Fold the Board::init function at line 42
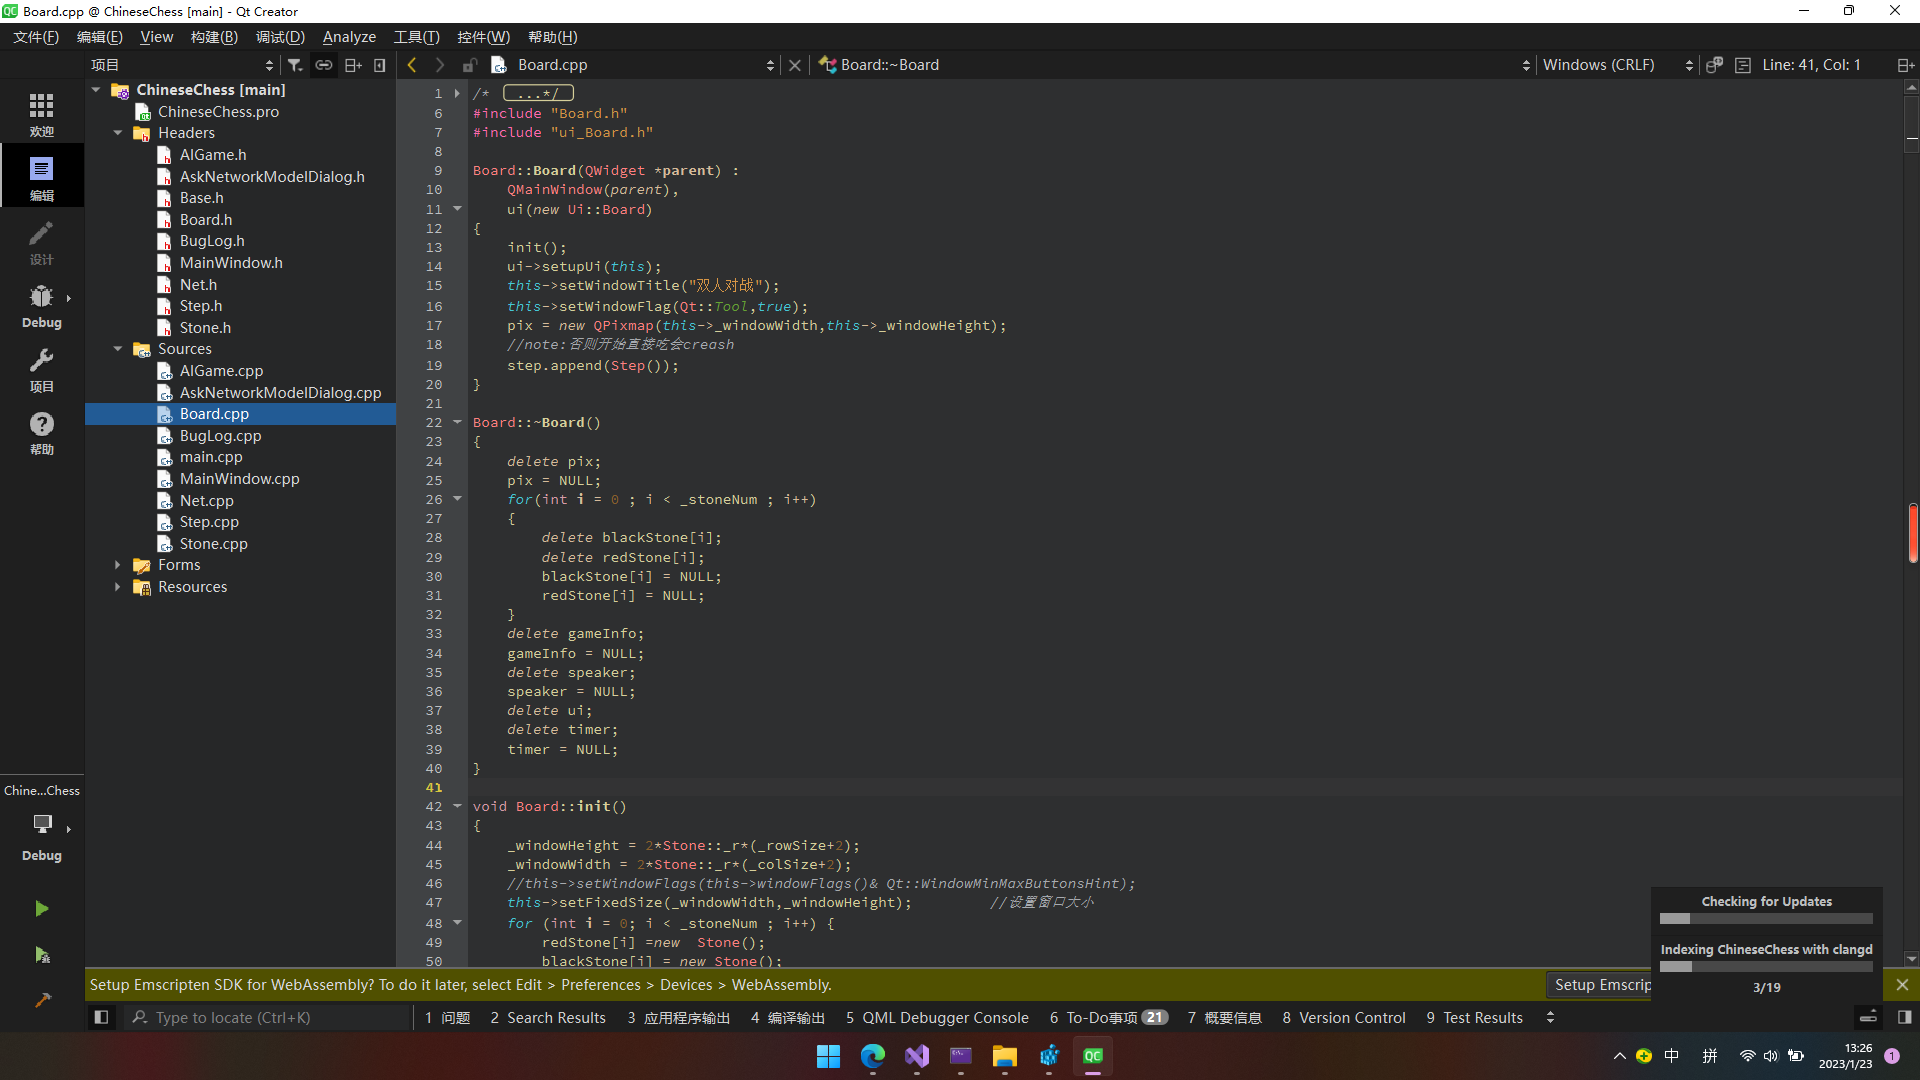1920x1080 pixels. [x=458, y=806]
